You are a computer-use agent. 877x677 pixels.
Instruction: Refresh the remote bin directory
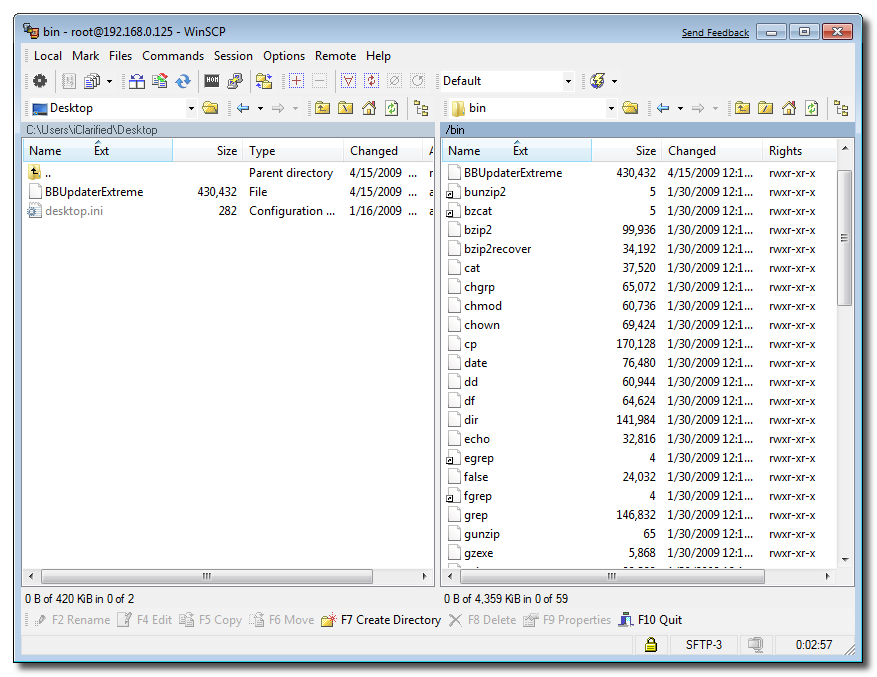pos(812,108)
